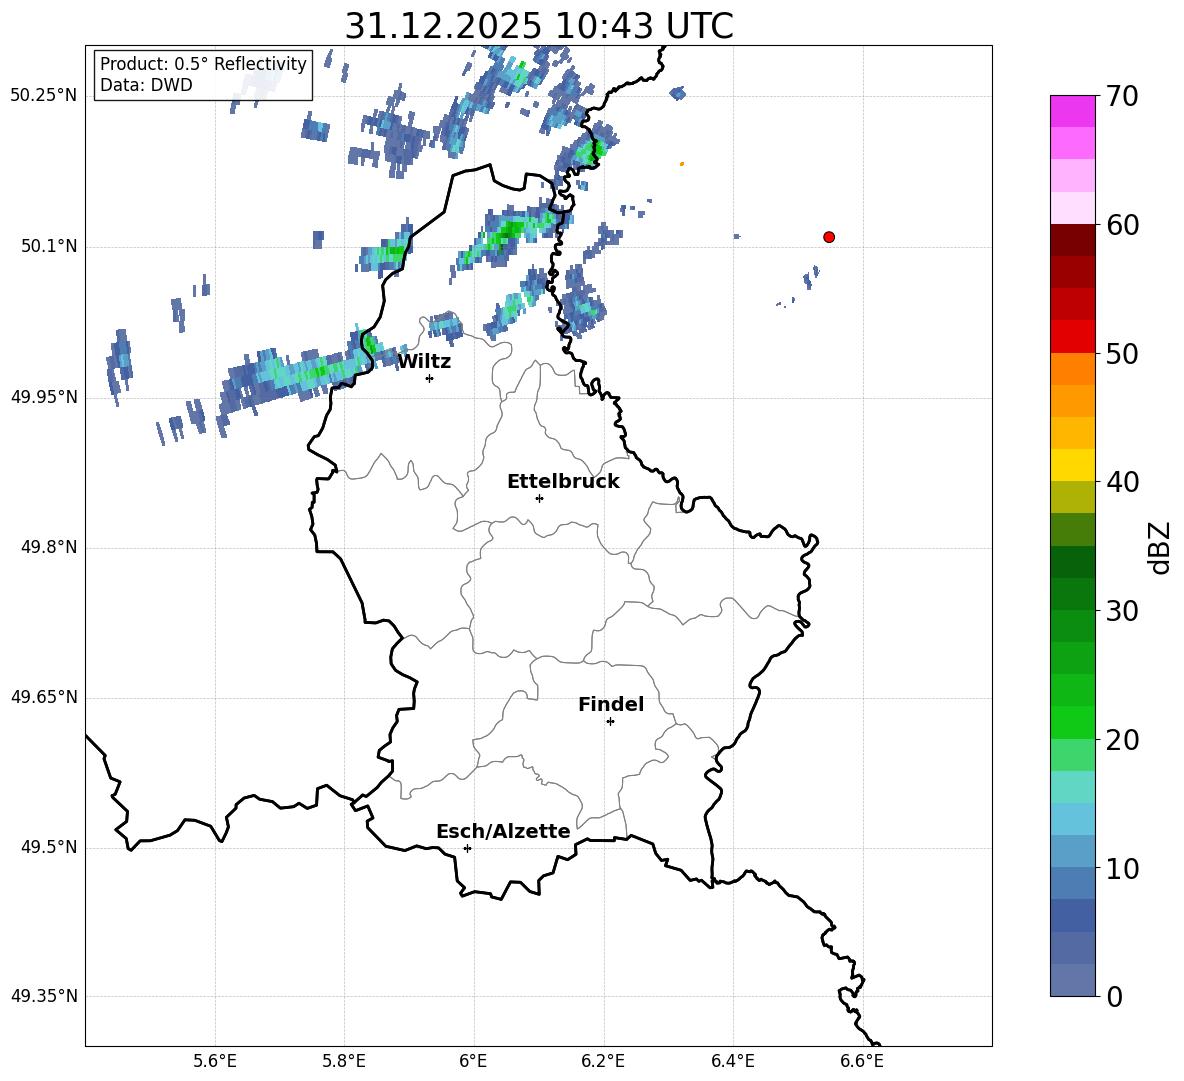
Task: Pick the orange swatch just above 50
Action: (1072, 369)
